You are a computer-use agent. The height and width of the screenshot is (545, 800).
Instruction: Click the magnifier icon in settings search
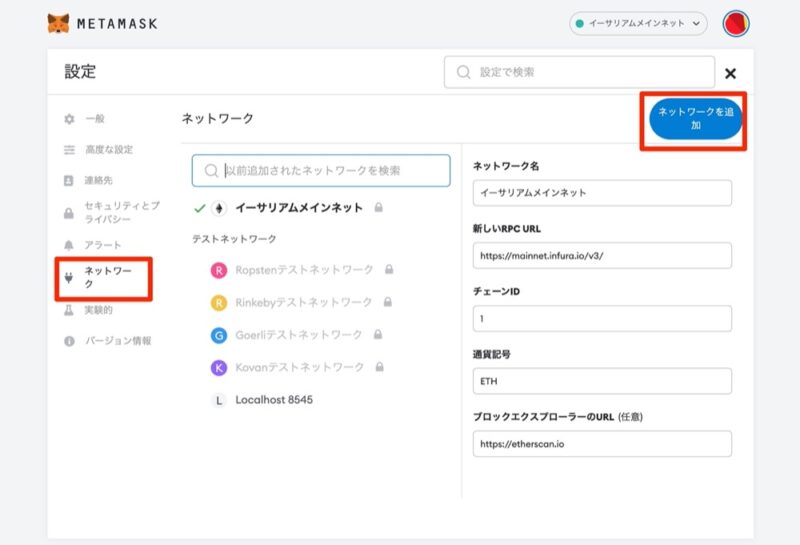[x=463, y=72]
